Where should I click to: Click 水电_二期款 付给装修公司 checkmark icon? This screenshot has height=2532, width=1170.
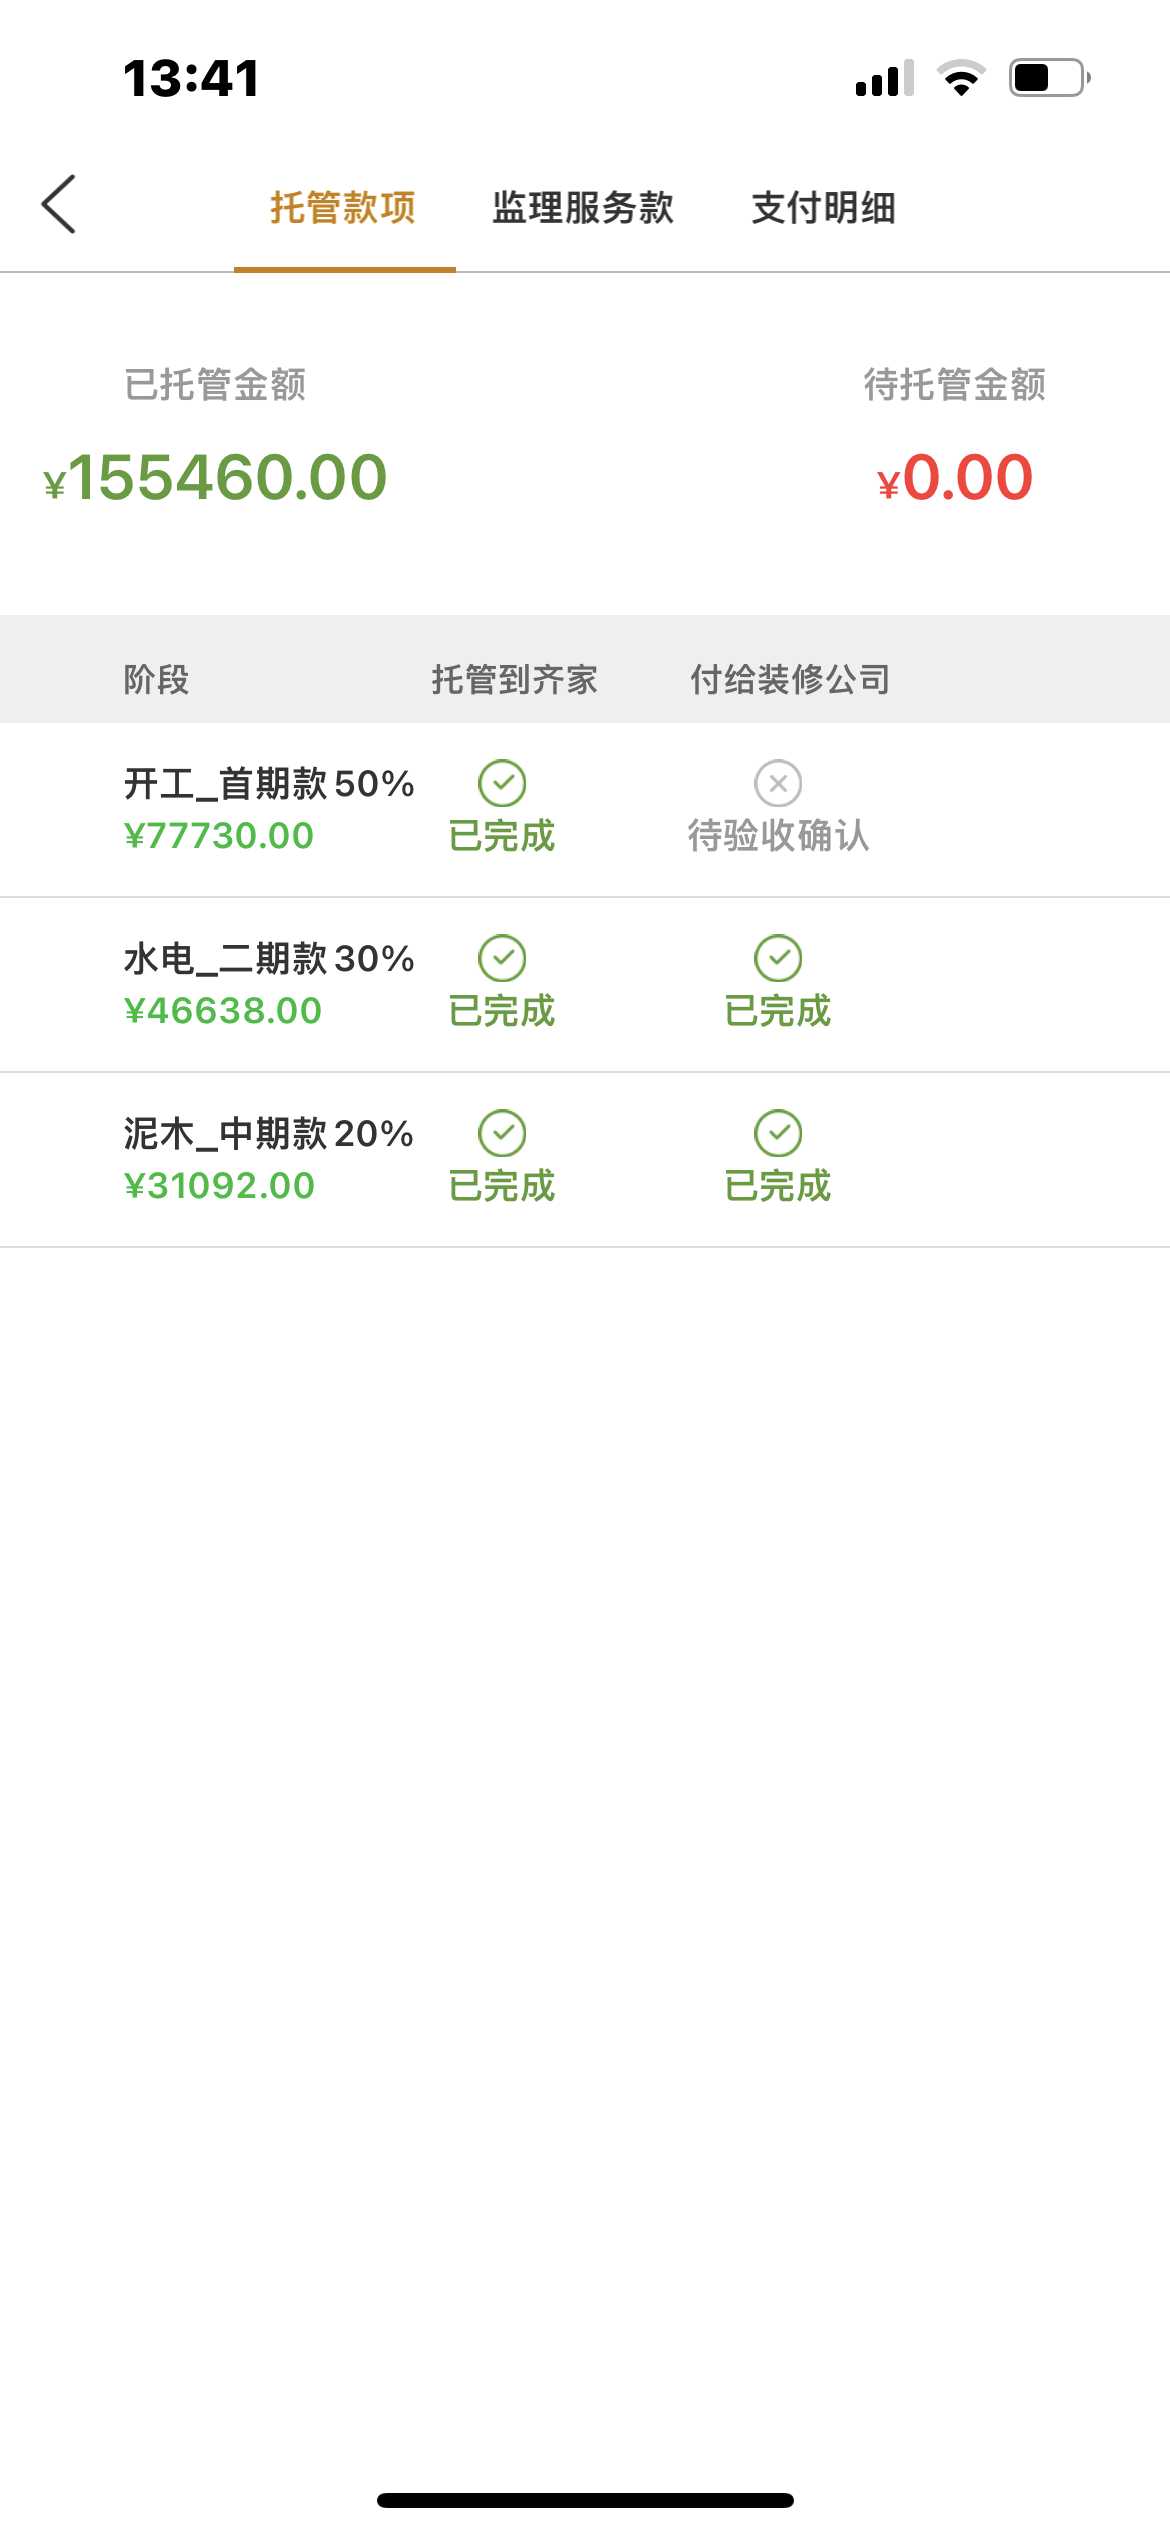[778, 958]
